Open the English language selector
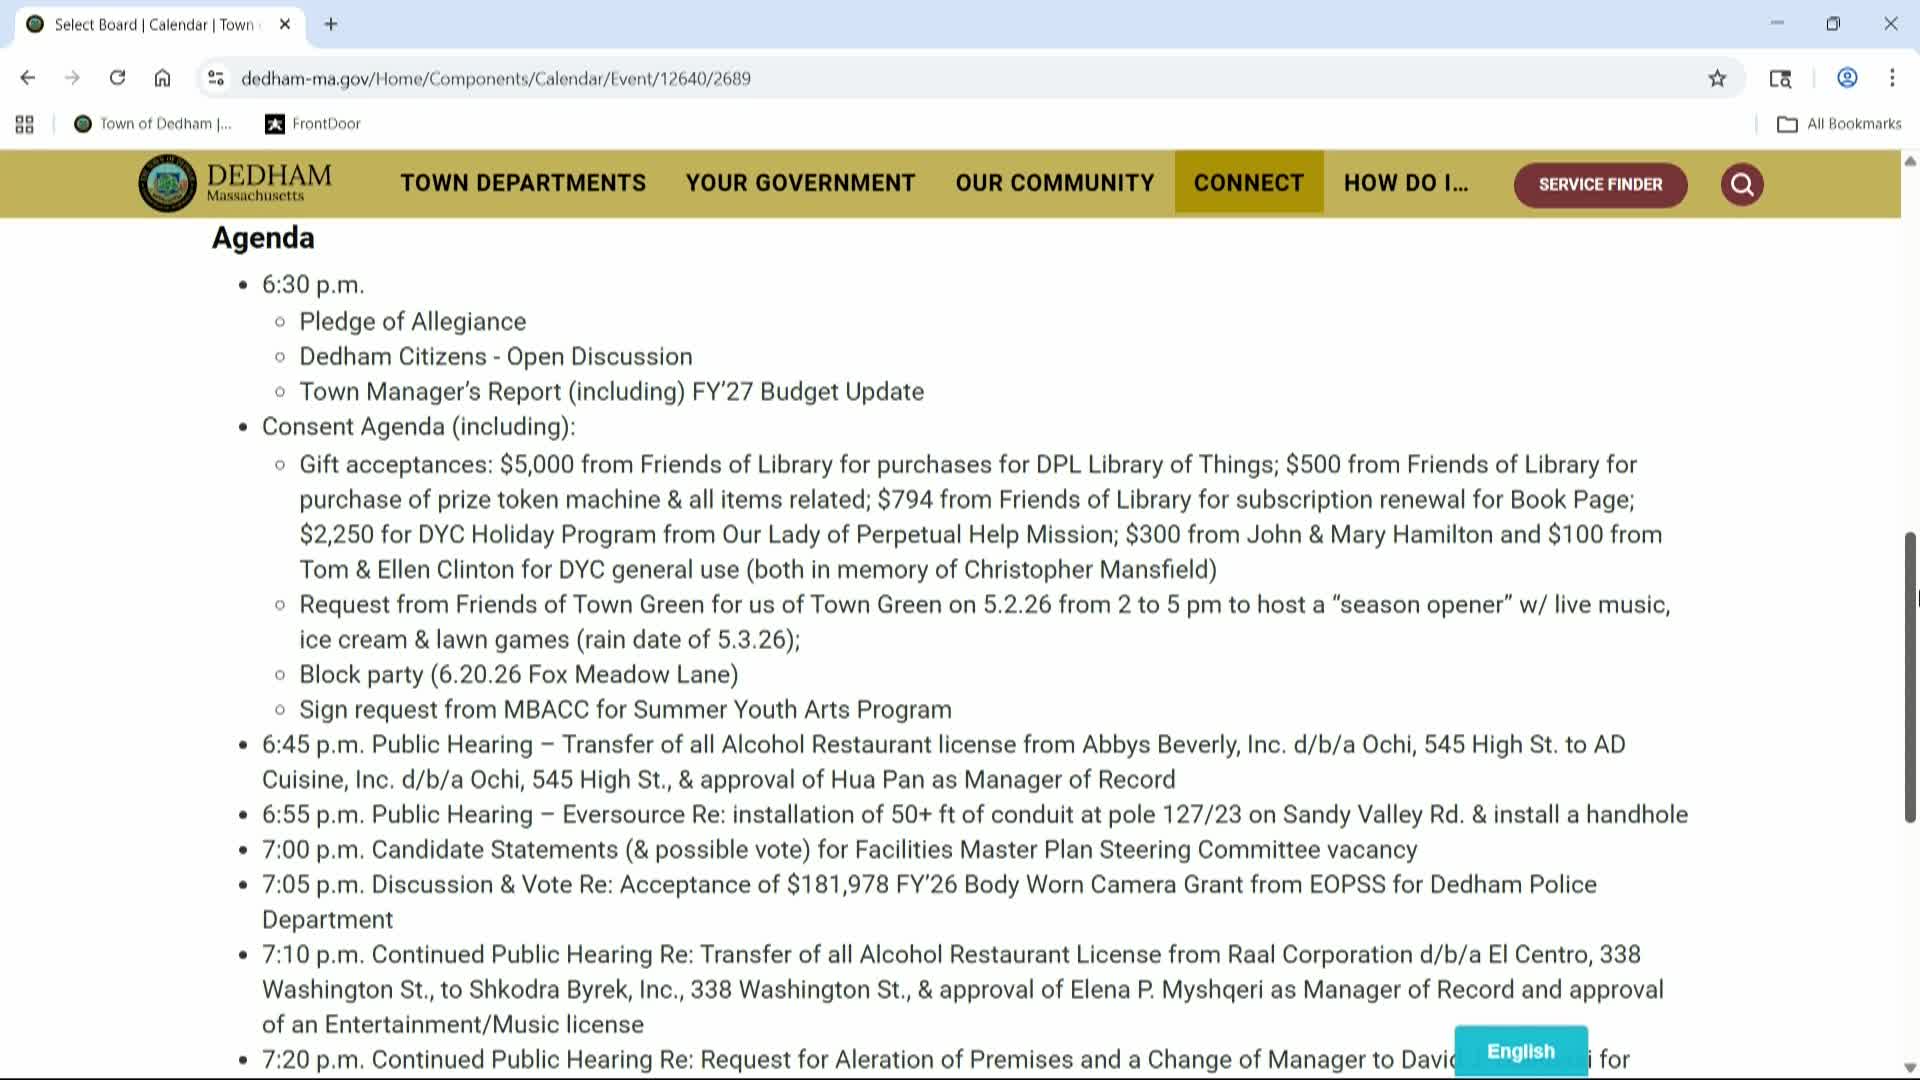This screenshot has width=1920, height=1080. pyautogui.click(x=1520, y=1051)
